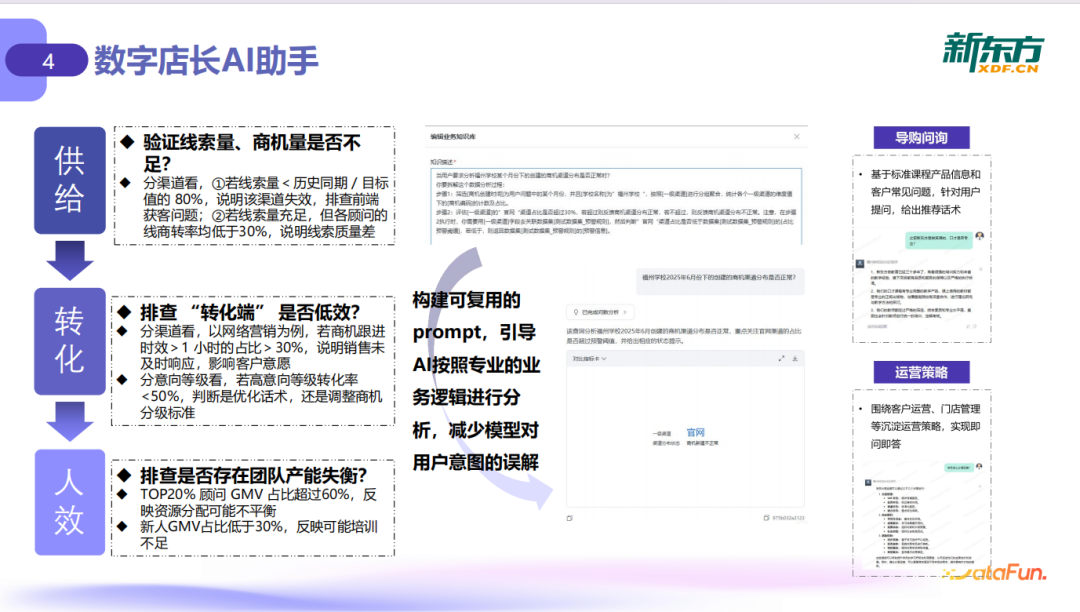The width and height of the screenshot is (1080, 612).
Task: Copy the chart using the copy icon
Action: pyautogui.click(x=570, y=517)
